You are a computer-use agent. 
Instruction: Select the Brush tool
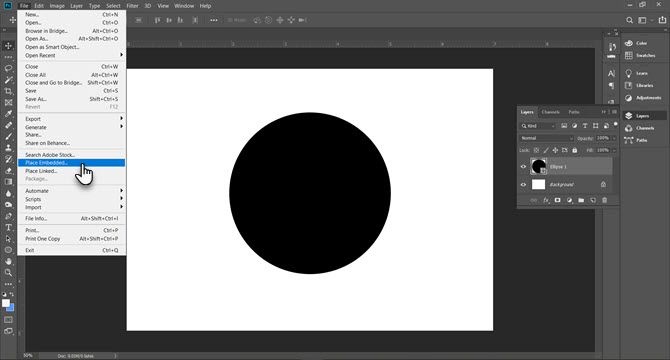click(x=8, y=136)
